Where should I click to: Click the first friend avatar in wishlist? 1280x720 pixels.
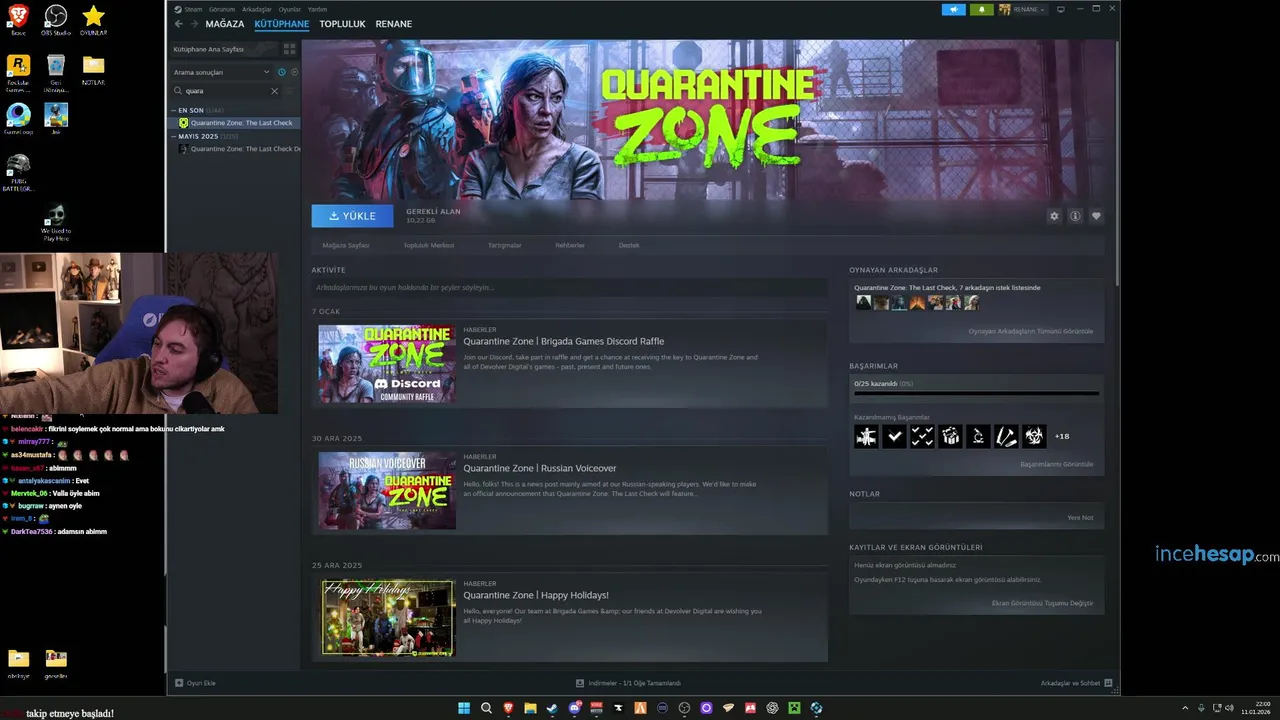pyautogui.click(x=863, y=302)
